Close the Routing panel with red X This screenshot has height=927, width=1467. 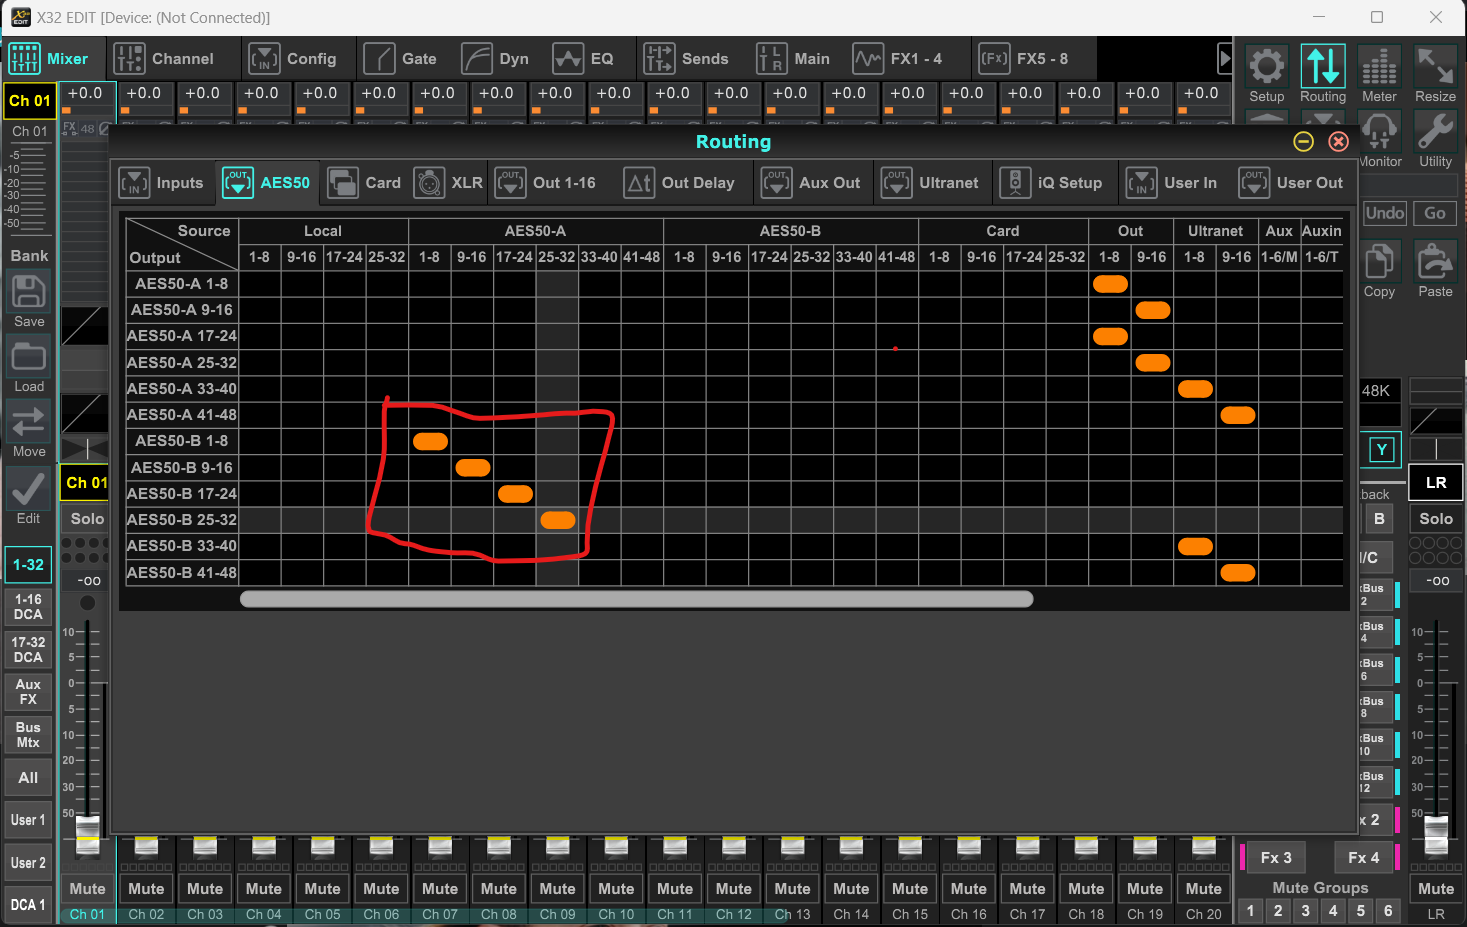[x=1338, y=142]
